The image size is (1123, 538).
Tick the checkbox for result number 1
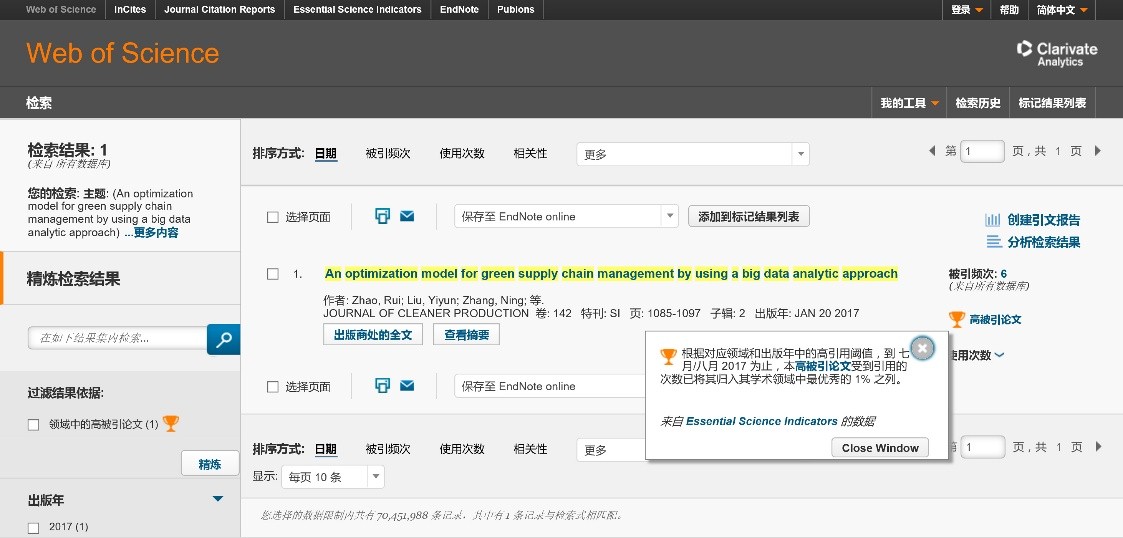pos(273,274)
